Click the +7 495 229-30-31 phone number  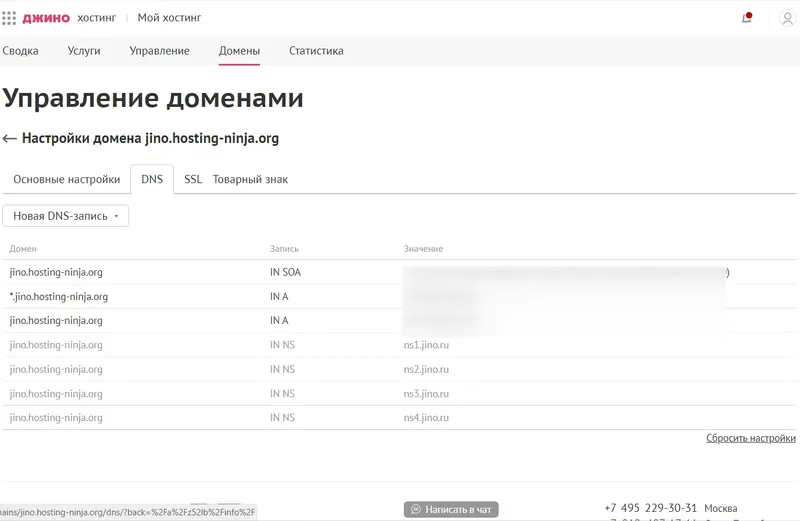pyautogui.click(x=651, y=508)
